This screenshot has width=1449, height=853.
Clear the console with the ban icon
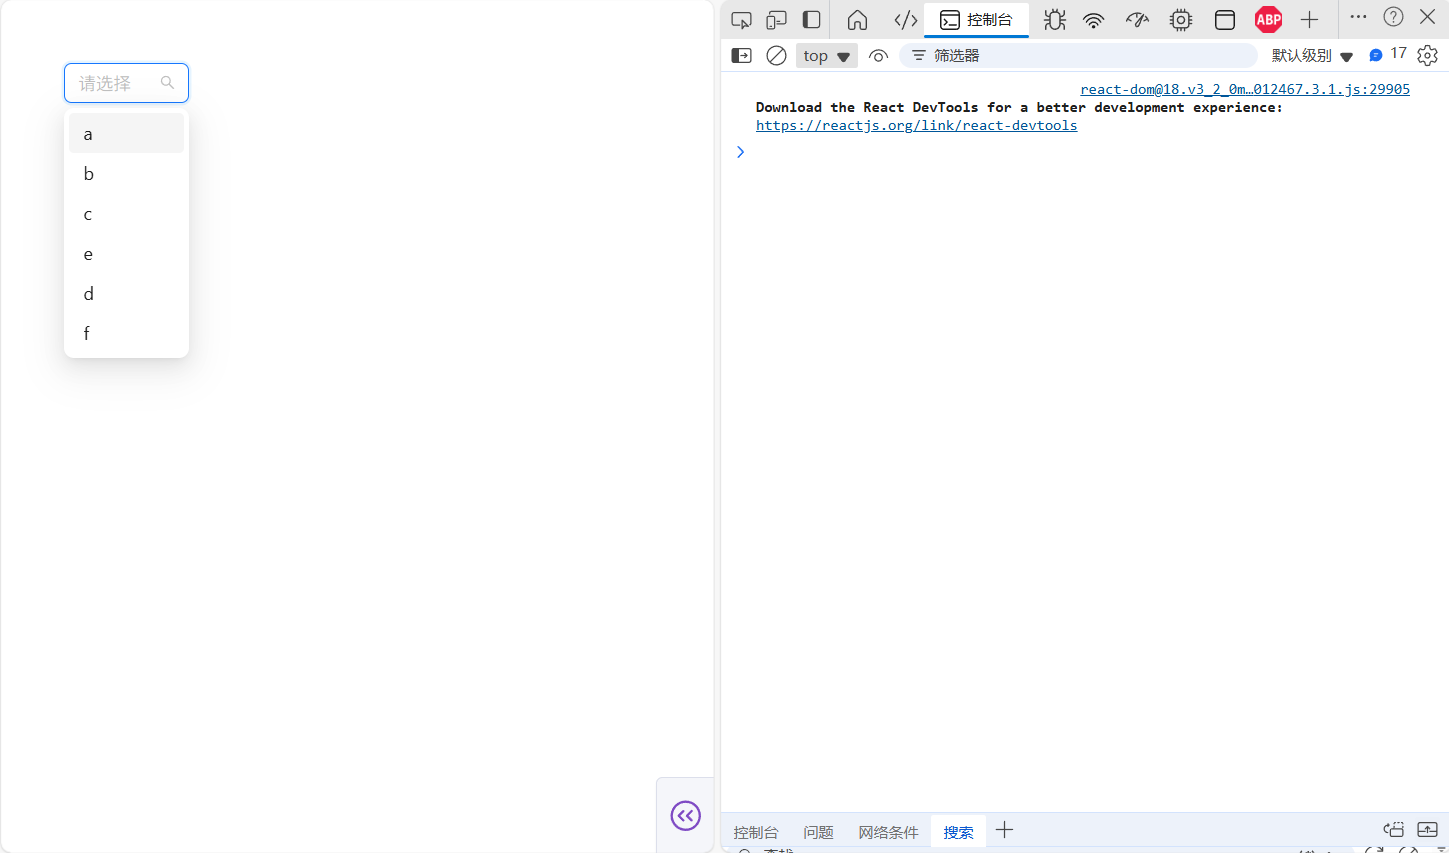[x=776, y=56]
